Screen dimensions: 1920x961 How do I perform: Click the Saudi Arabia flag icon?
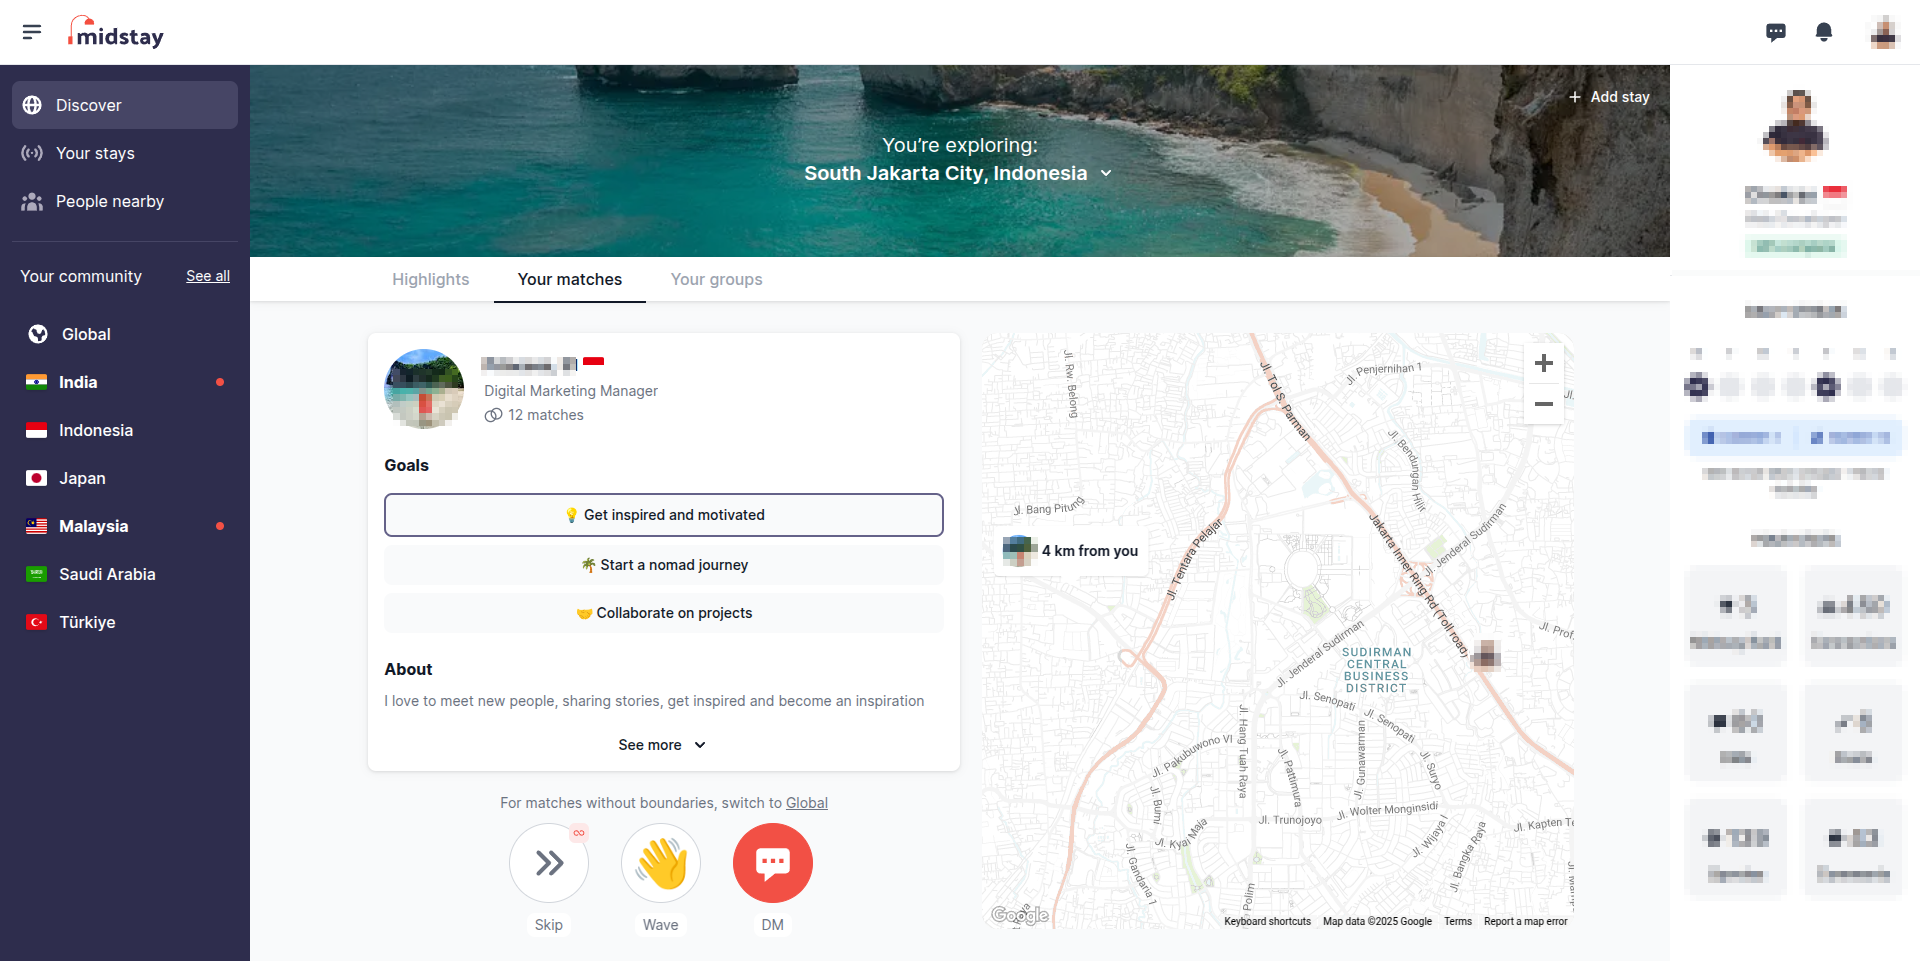point(37,574)
